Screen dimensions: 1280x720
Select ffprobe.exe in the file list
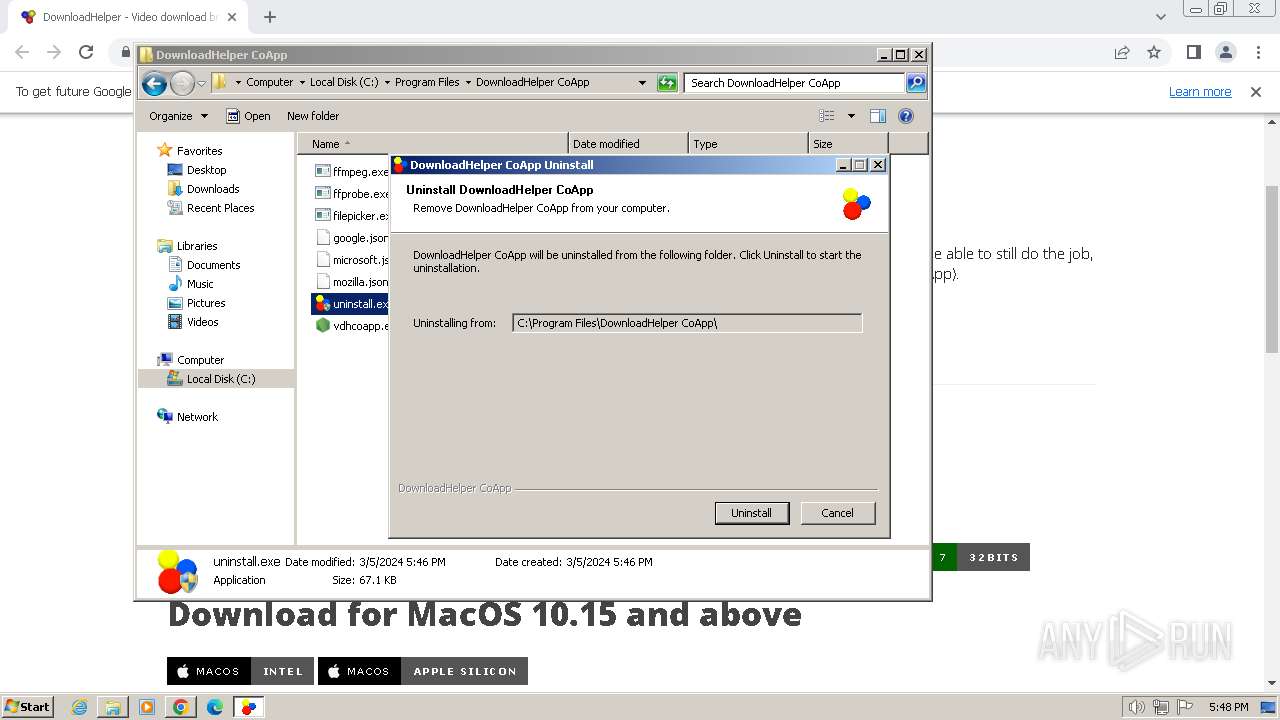pyautogui.click(x=351, y=194)
